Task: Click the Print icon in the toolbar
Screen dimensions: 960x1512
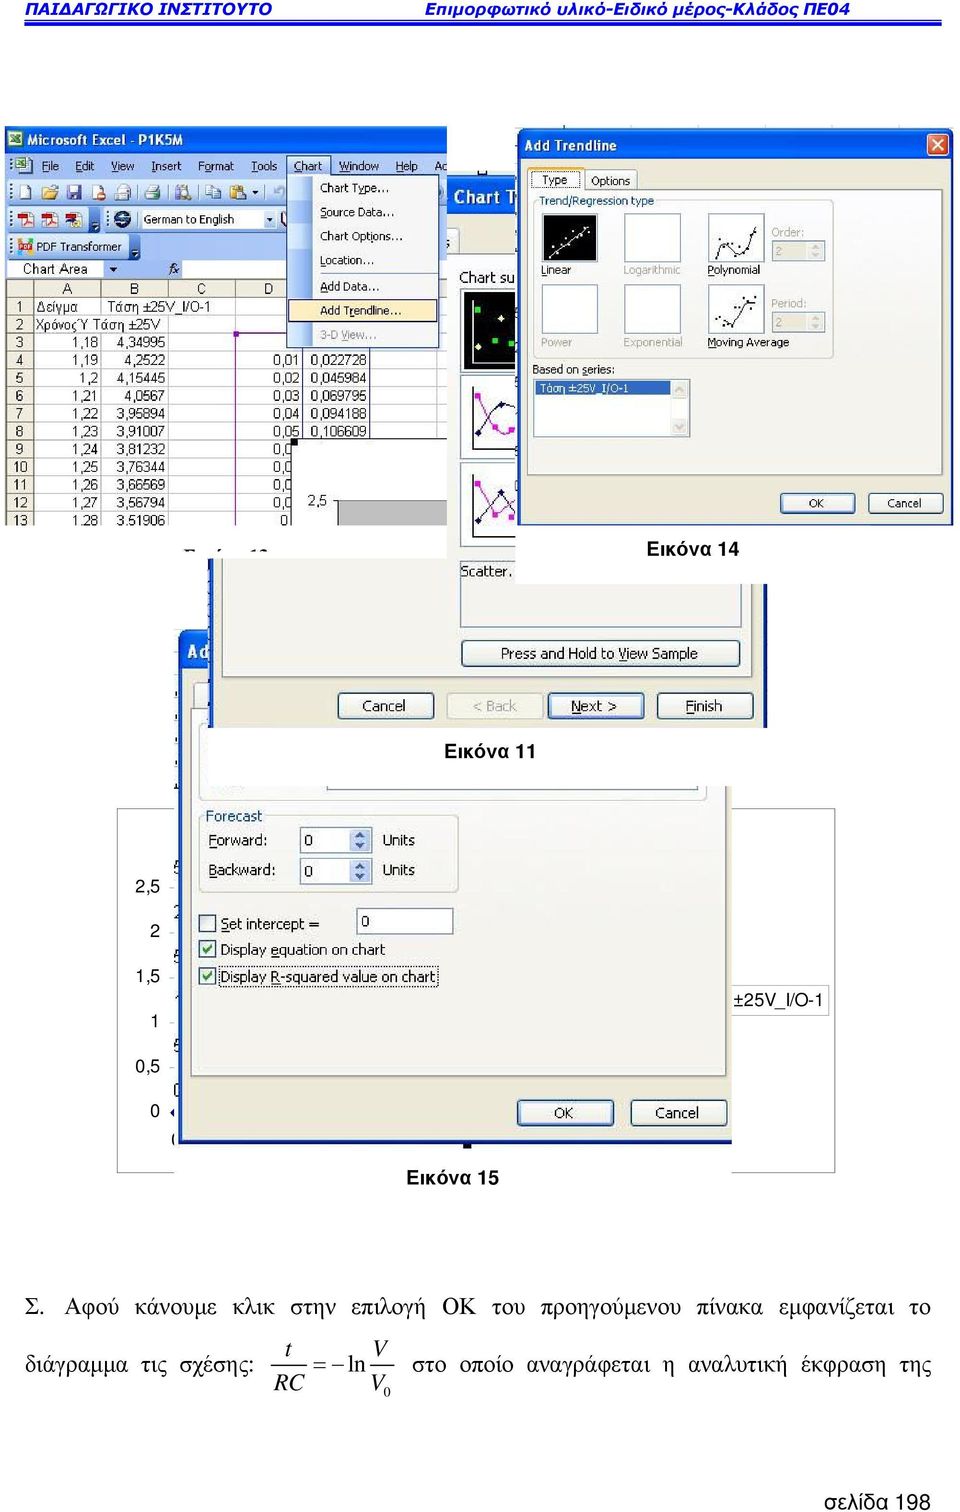Action: click(x=152, y=192)
